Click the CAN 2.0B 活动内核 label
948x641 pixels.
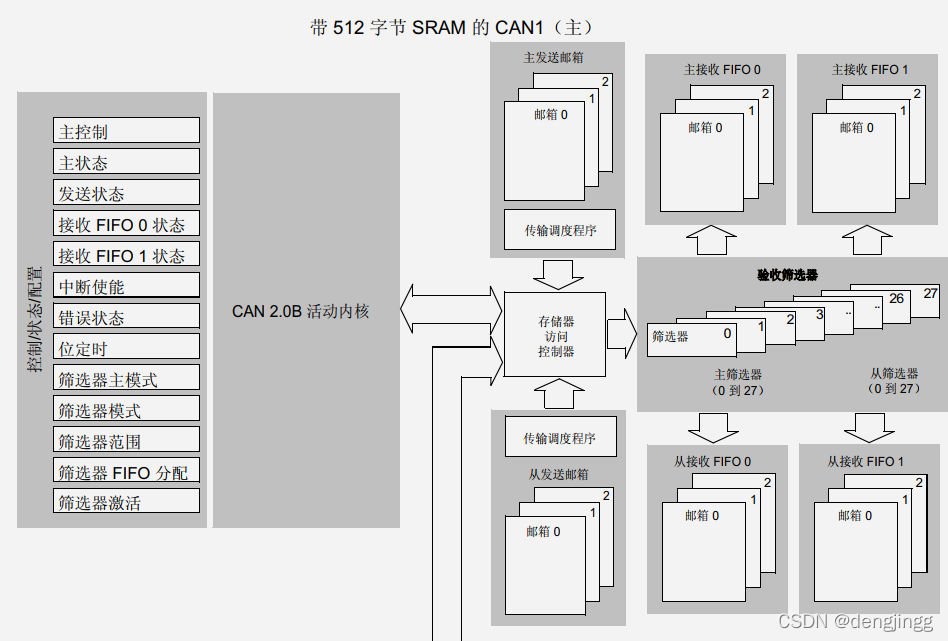pyautogui.click(x=300, y=311)
